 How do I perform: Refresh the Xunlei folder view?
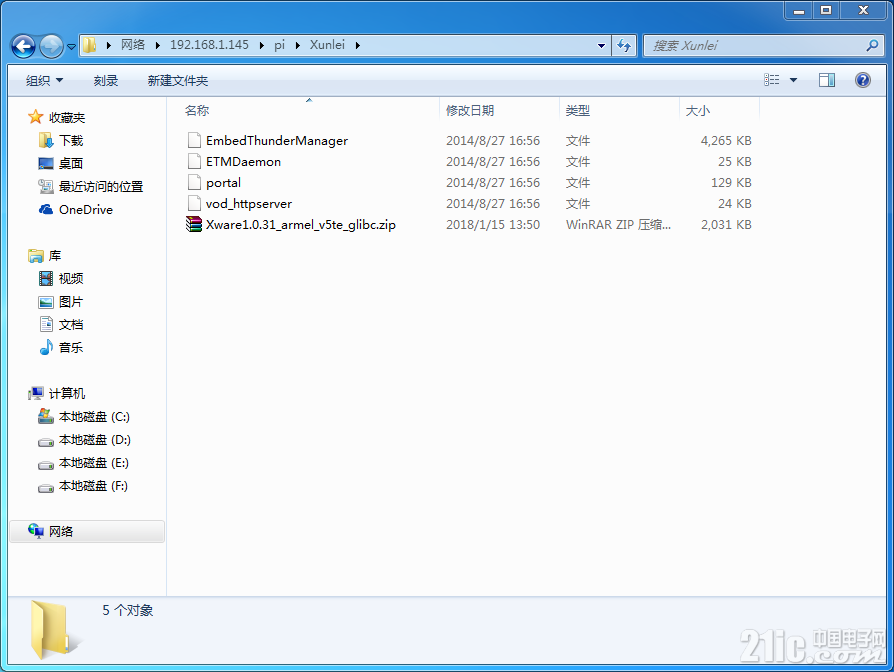(x=624, y=46)
